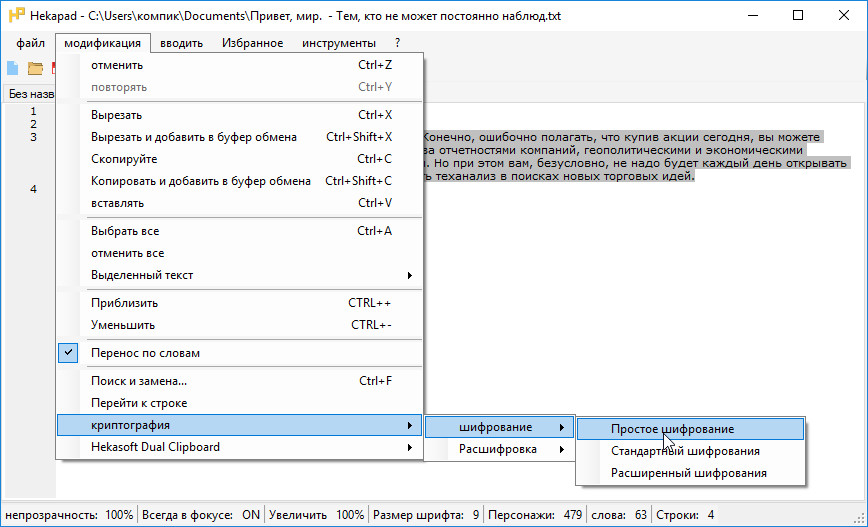
Task: Expand the Расшифровка submenu
Action: [x=500, y=450]
